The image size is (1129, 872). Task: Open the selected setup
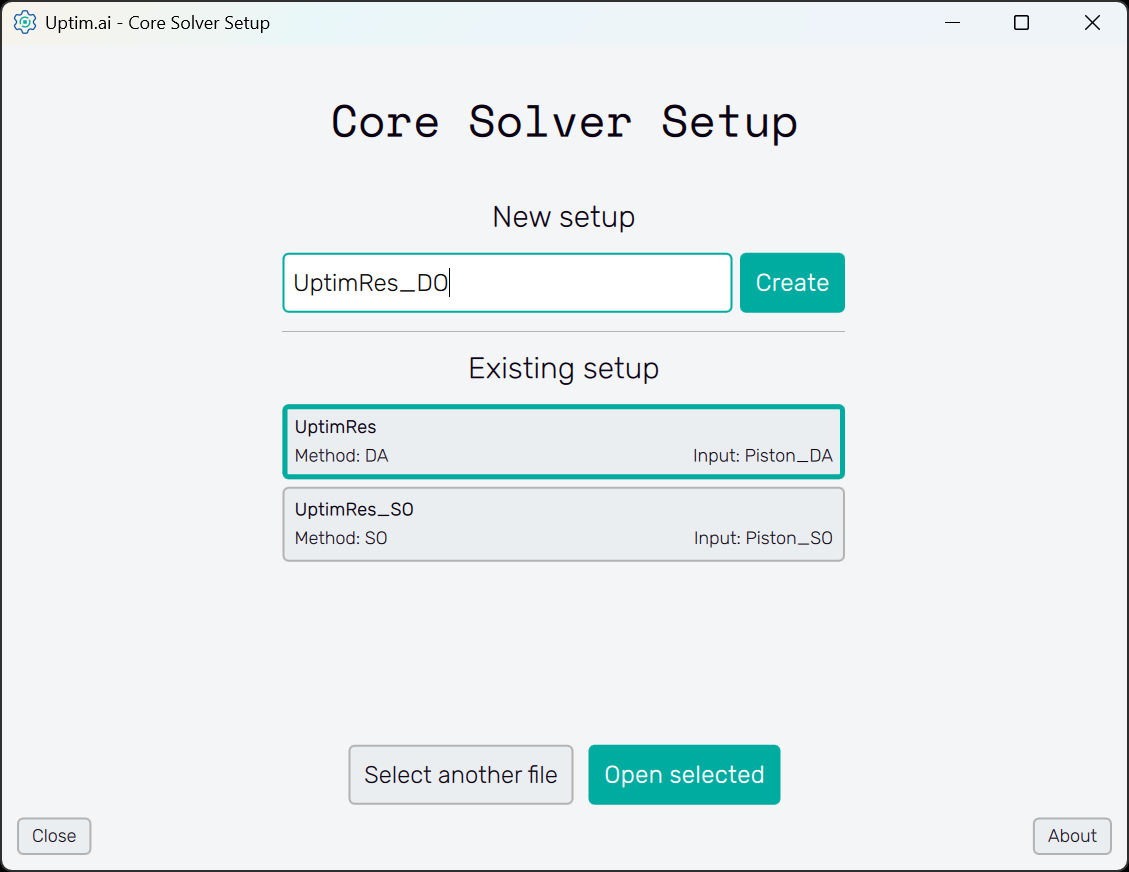point(684,775)
